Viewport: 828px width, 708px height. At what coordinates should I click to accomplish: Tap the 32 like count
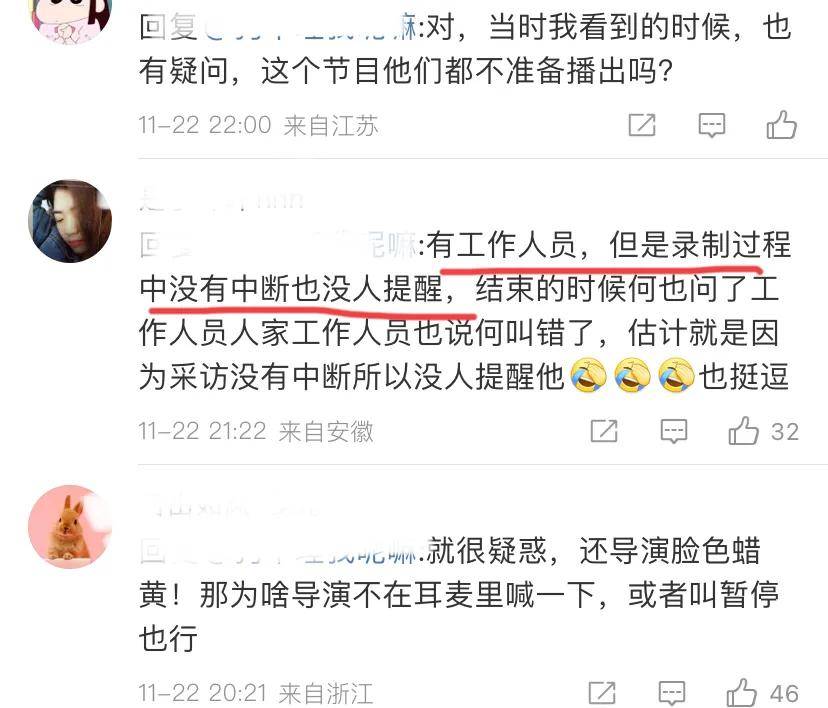click(785, 431)
